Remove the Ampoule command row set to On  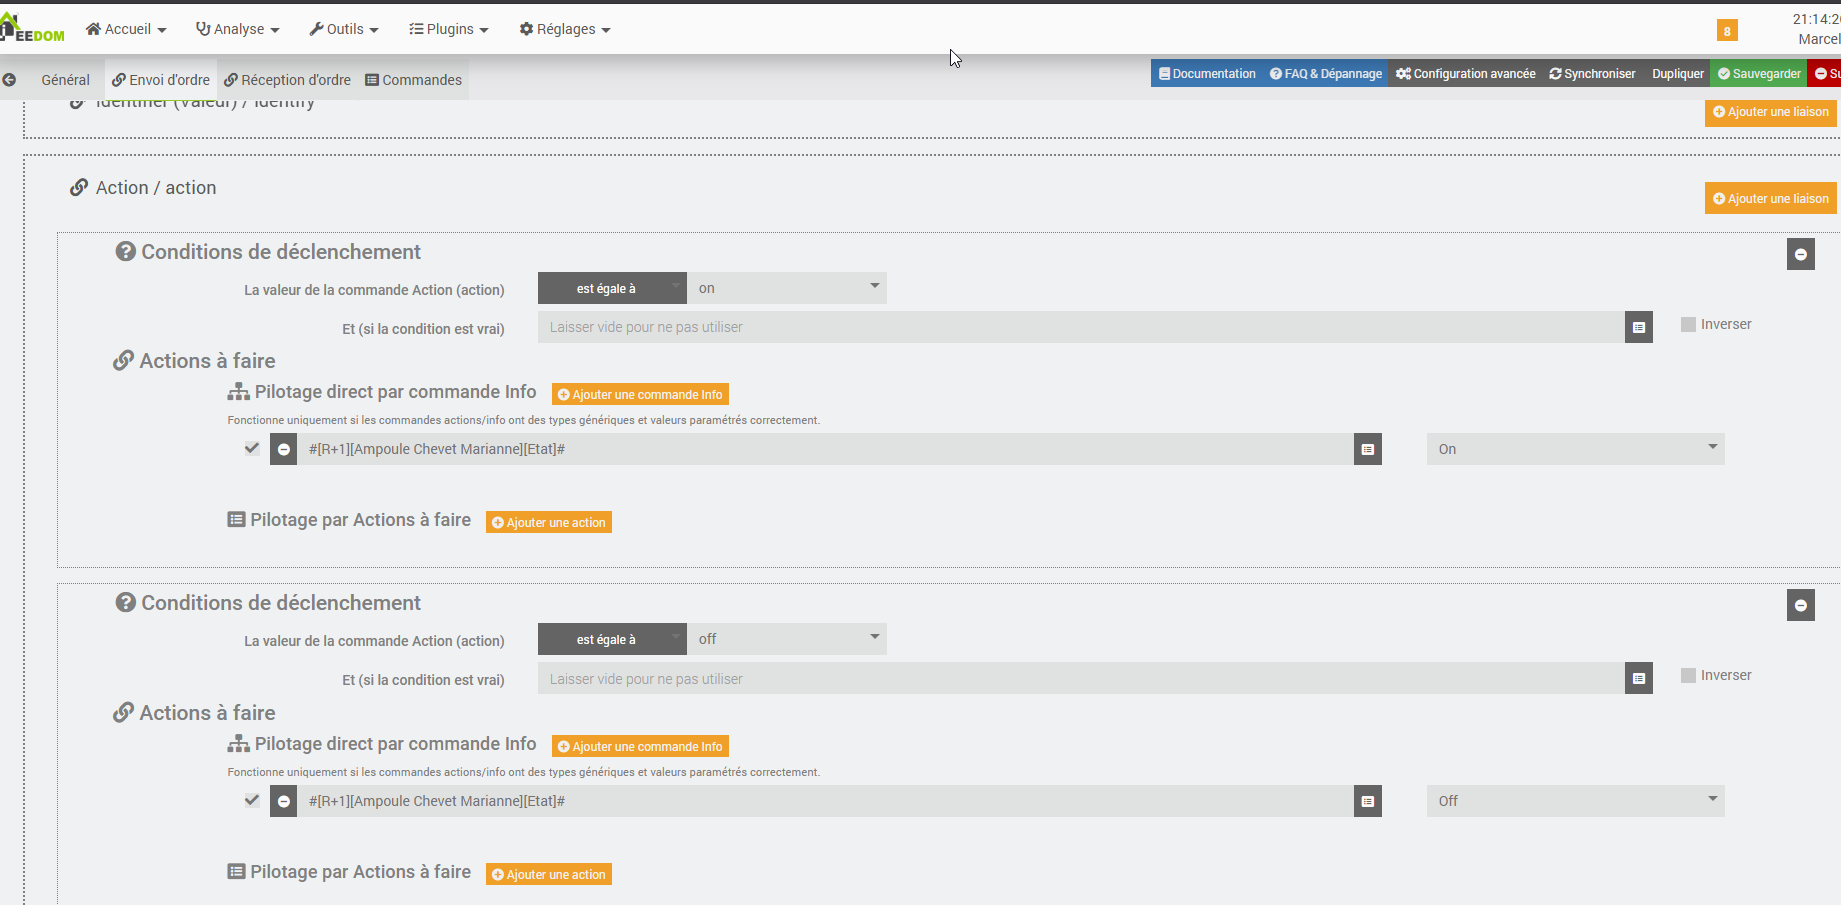pyautogui.click(x=284, y=449)
